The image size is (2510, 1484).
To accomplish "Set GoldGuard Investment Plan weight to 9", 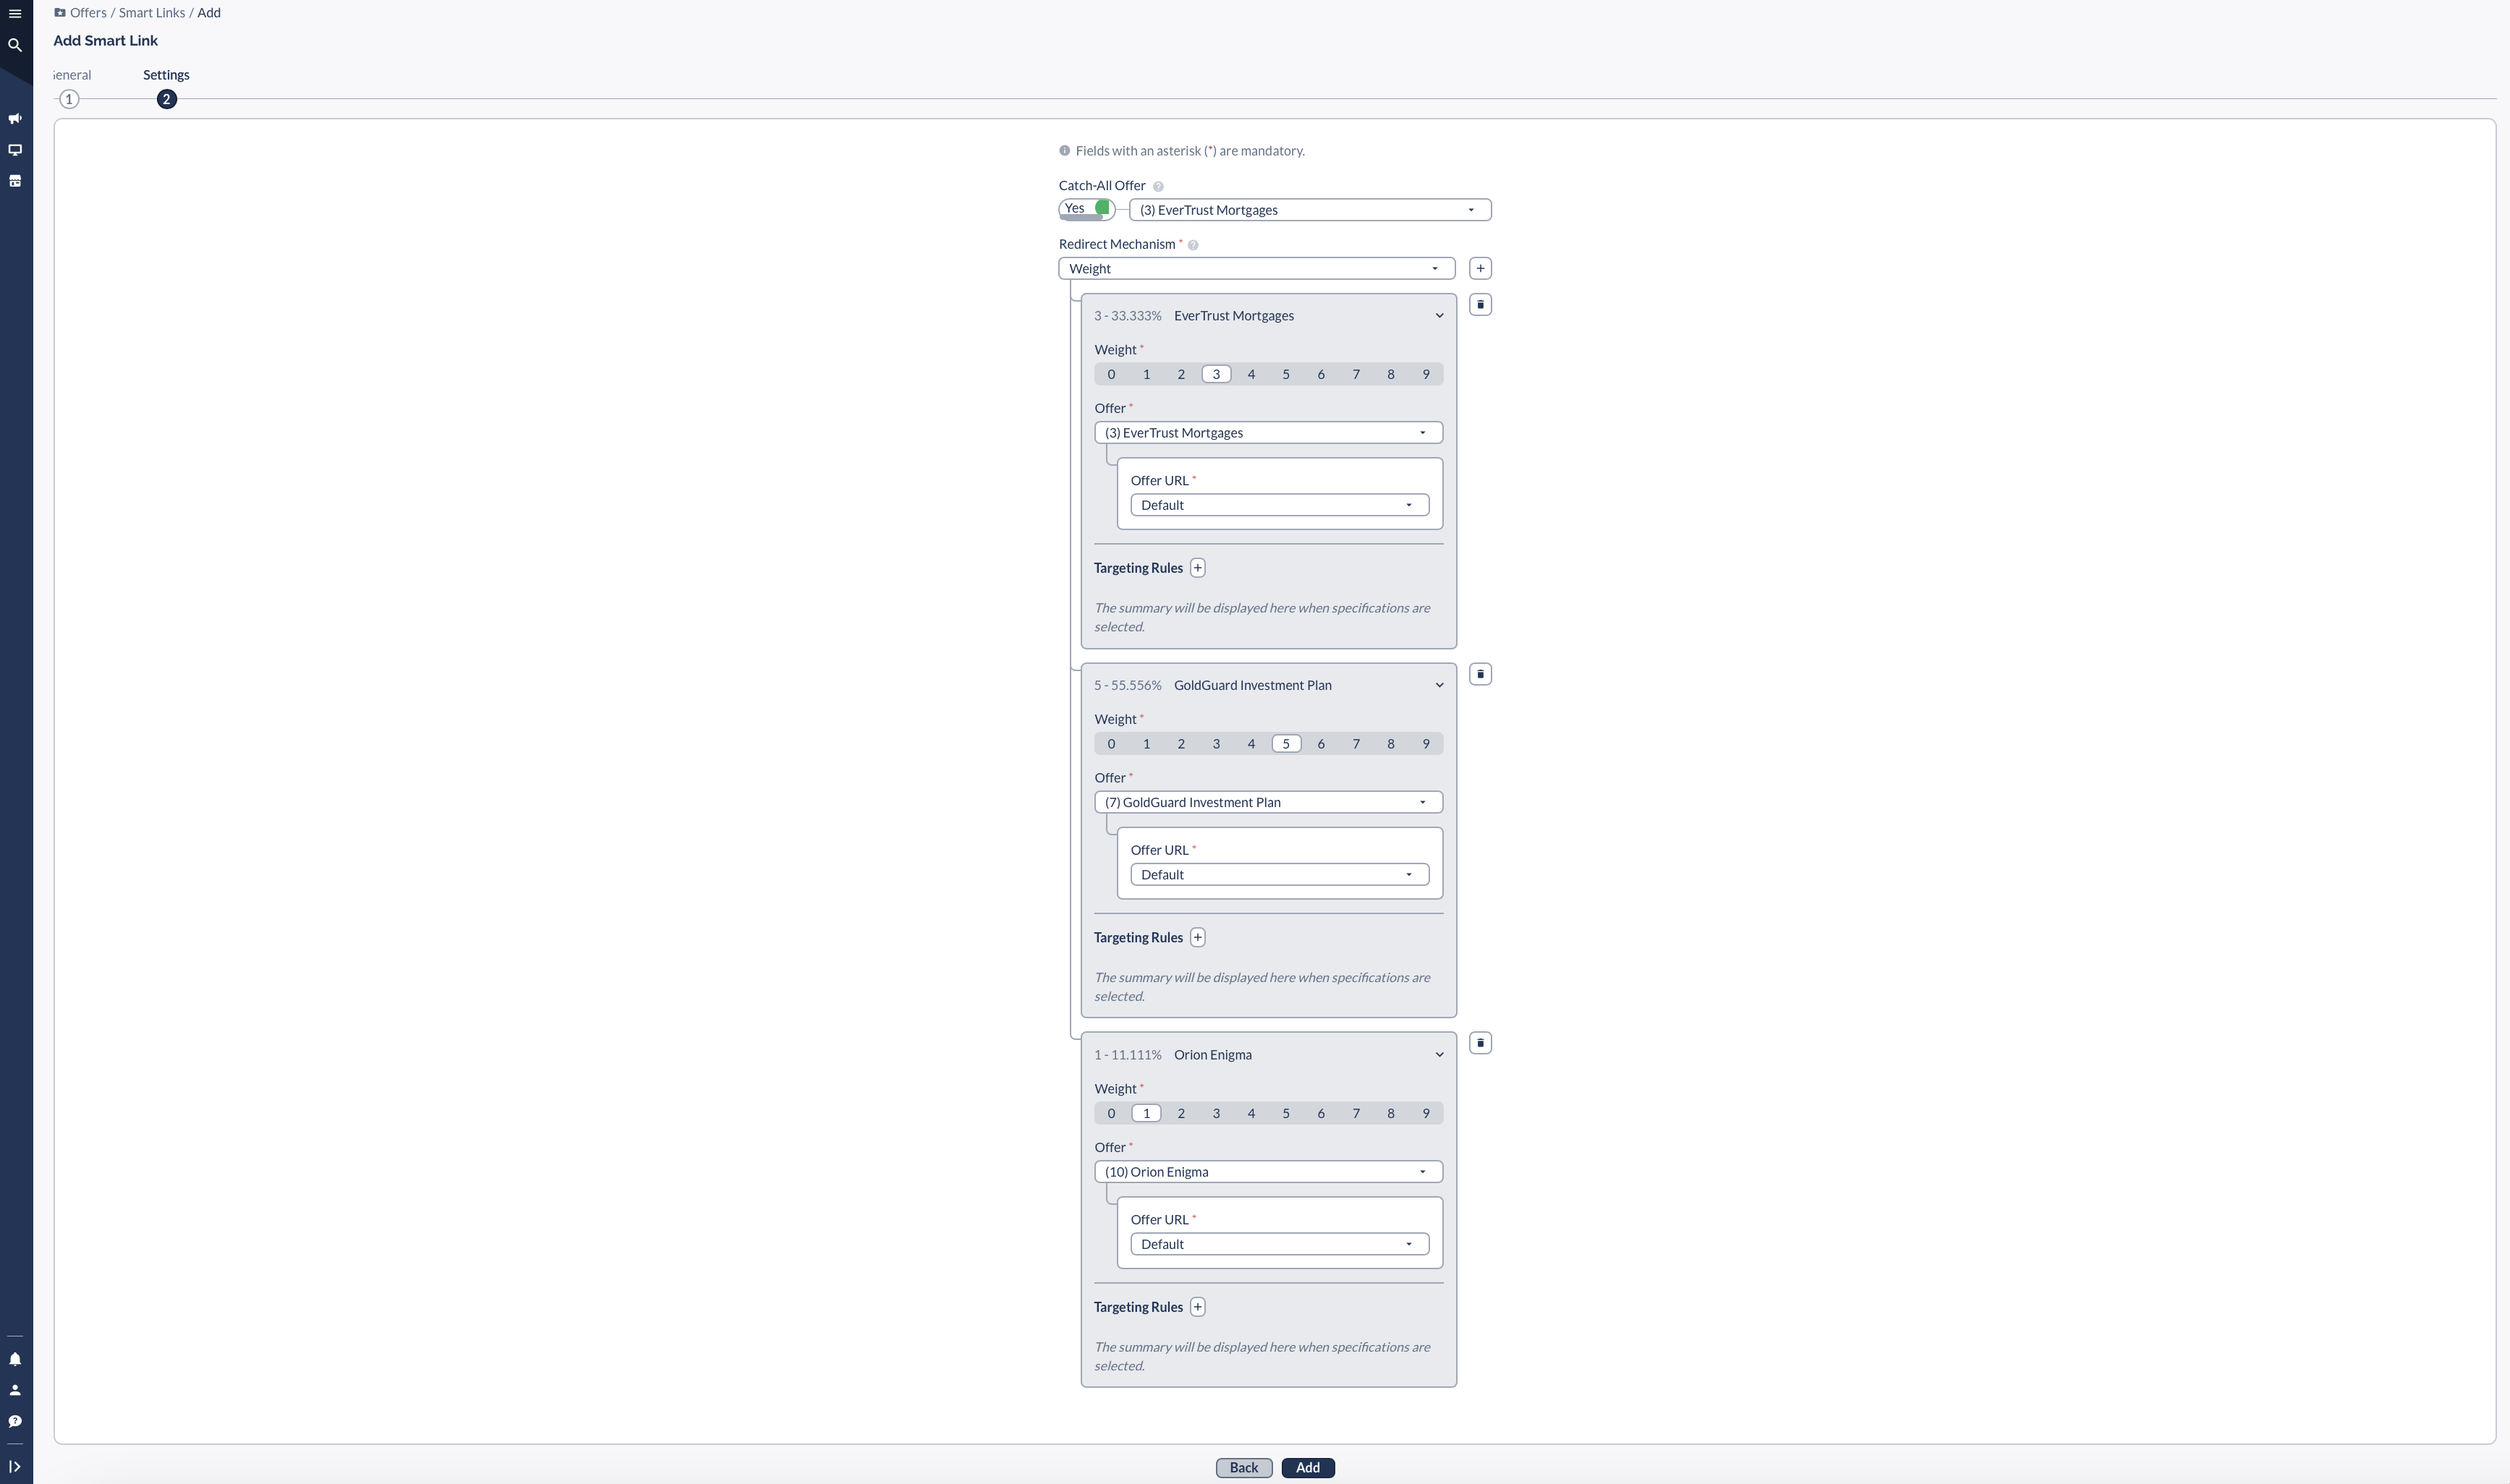I will click(x=1426, y=744).
